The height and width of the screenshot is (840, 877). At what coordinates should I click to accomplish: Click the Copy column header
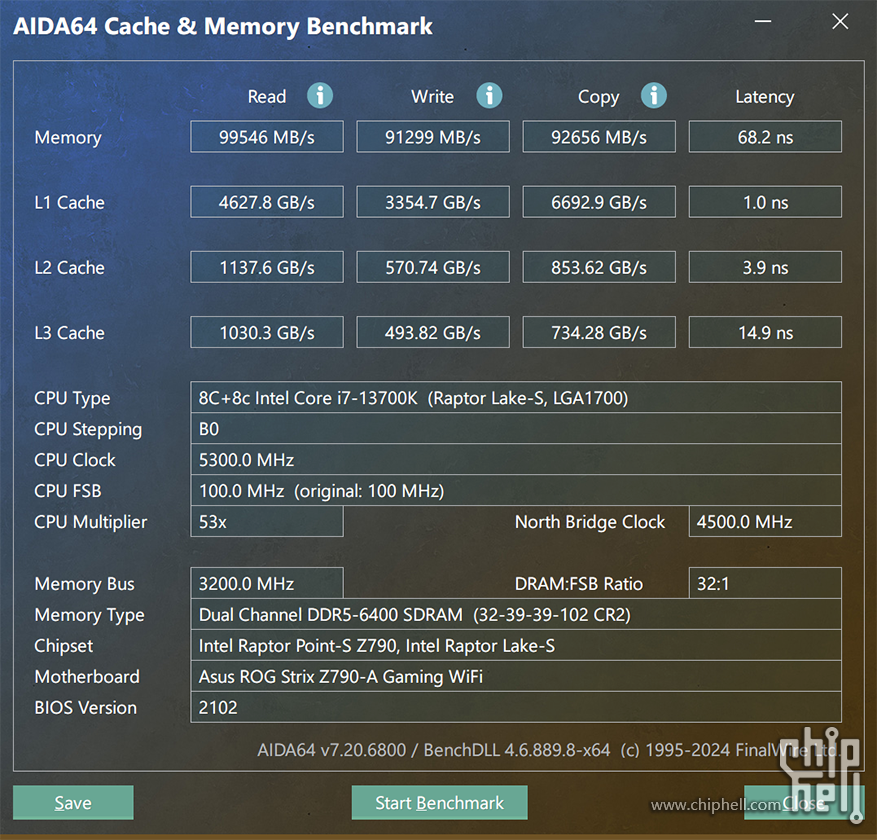point(598,97)
